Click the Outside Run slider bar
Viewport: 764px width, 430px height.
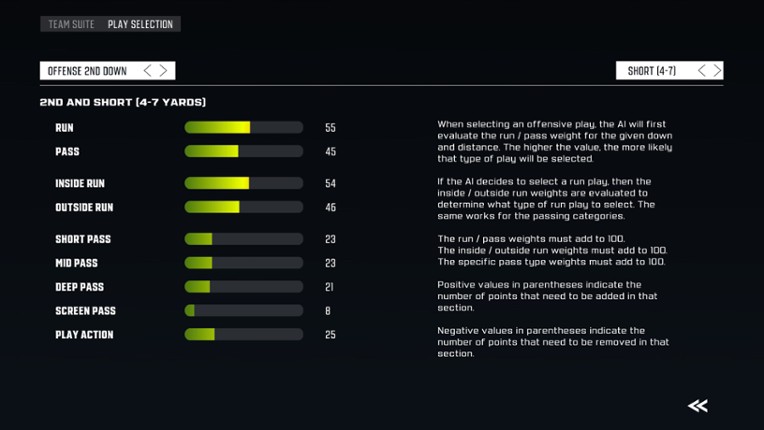click(x=244, y=208)
